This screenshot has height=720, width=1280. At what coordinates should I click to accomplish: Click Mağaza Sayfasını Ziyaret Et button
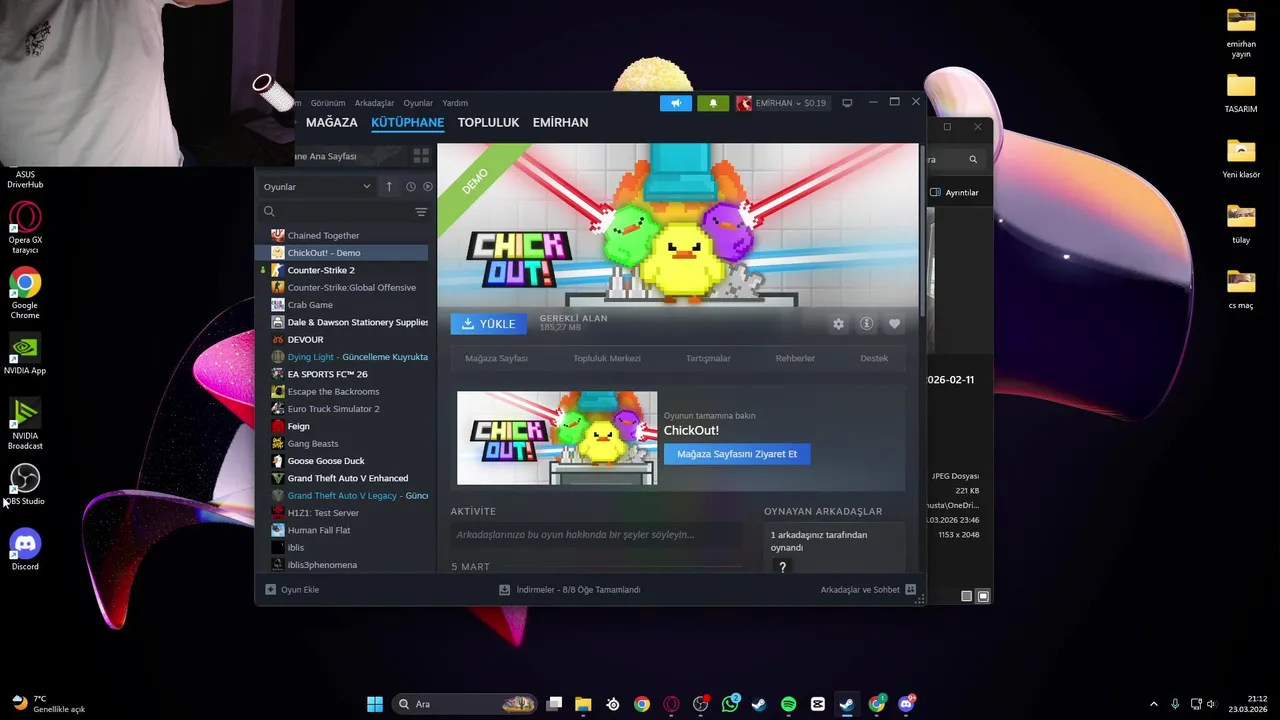tap(737, 454)
